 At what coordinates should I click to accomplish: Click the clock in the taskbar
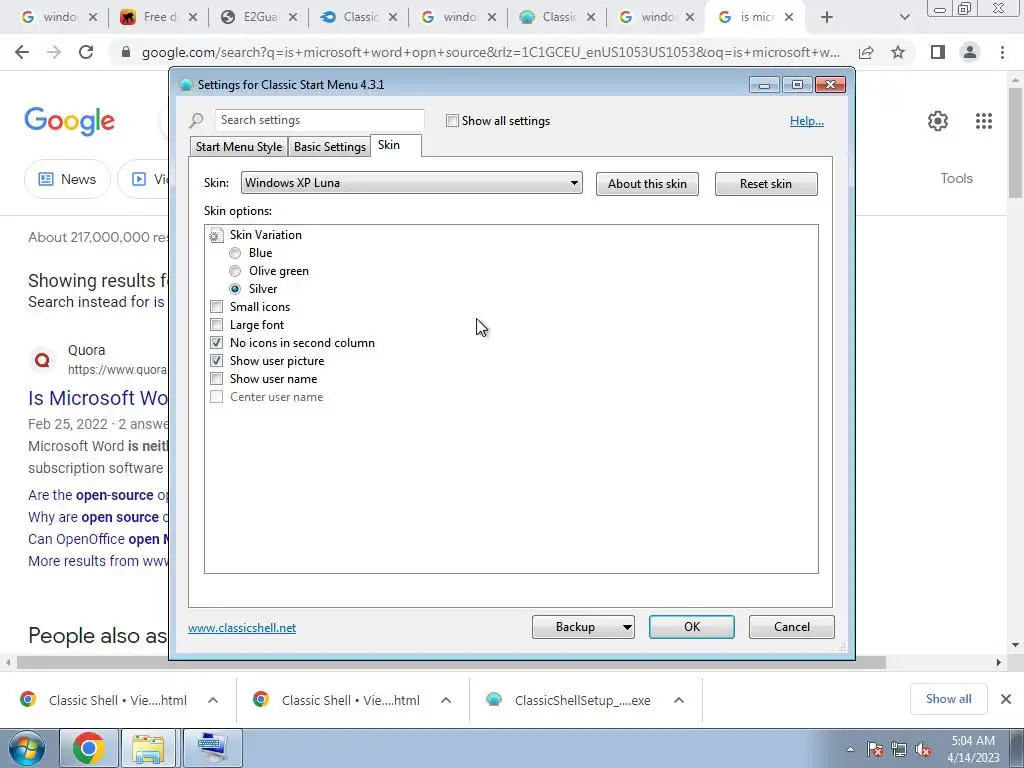click(x=974, y=749)
